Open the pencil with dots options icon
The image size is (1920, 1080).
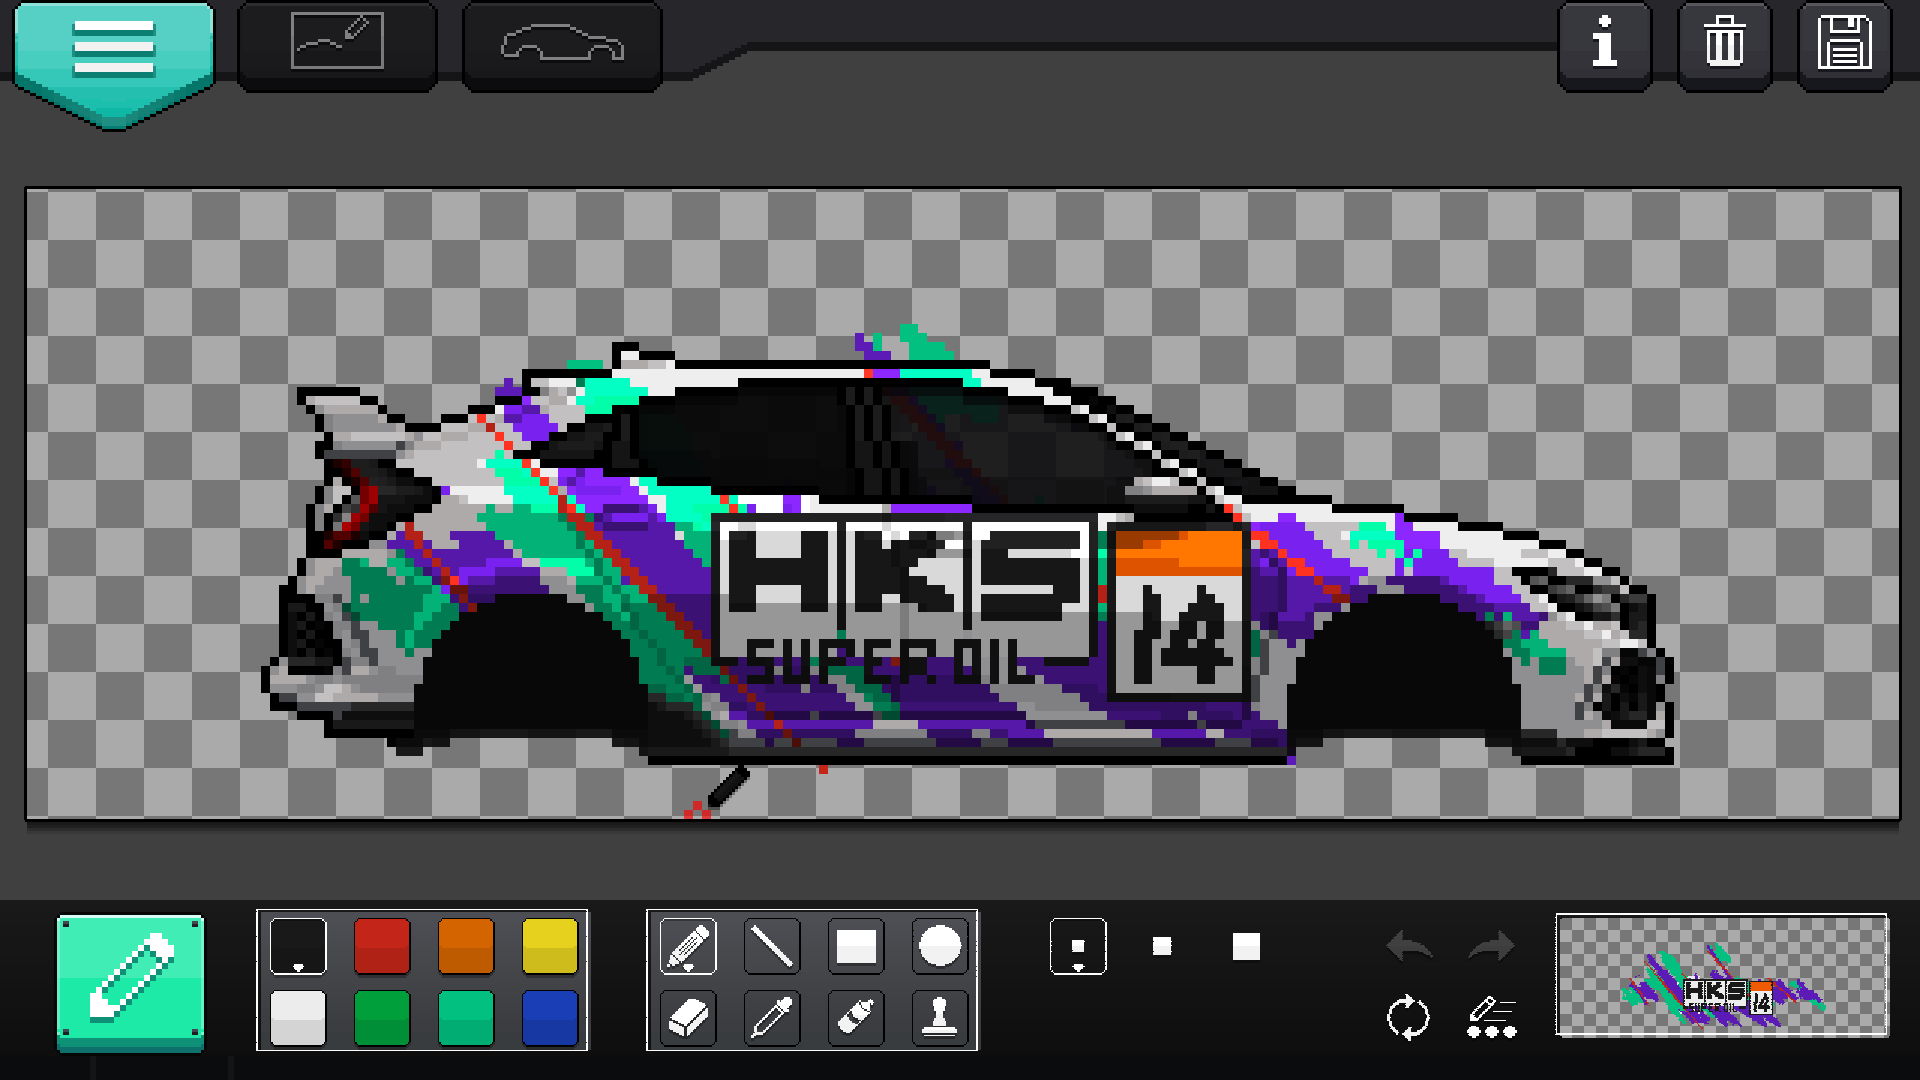click(x=1492, y=1018)
